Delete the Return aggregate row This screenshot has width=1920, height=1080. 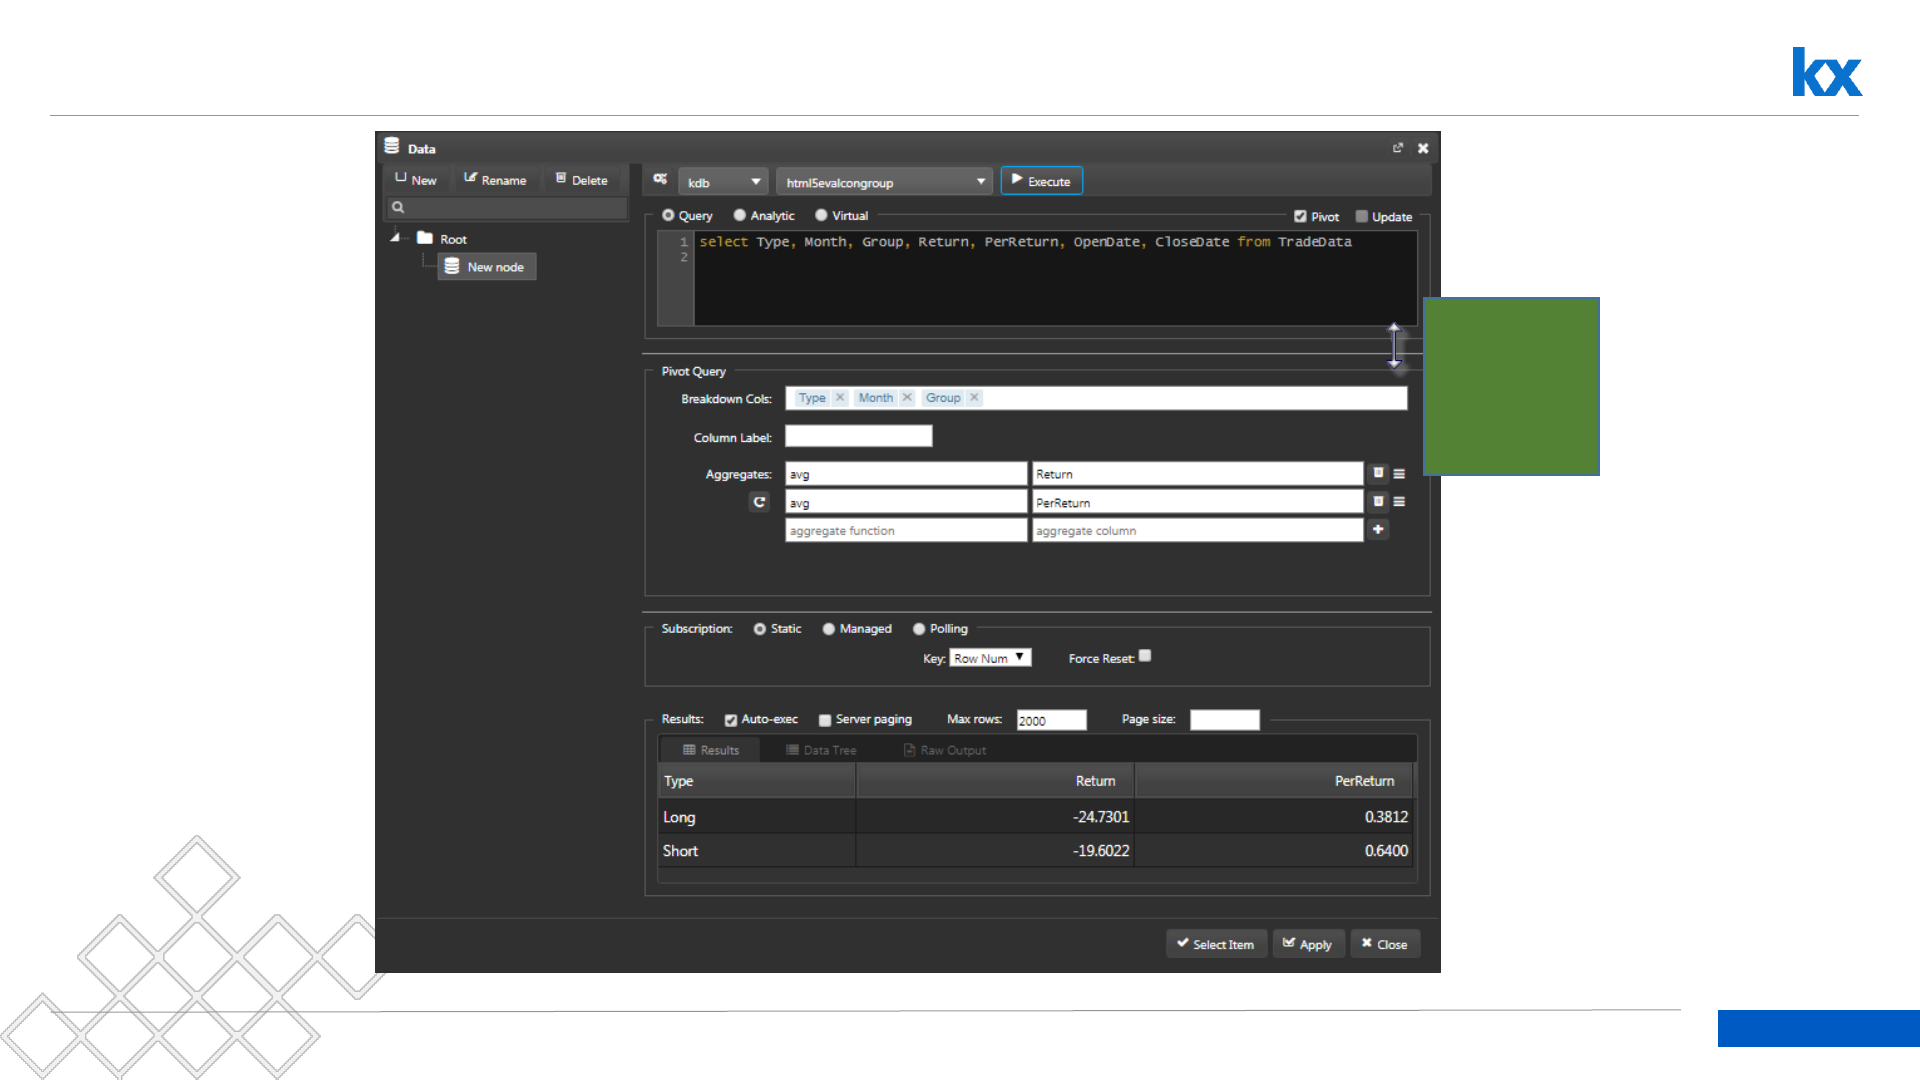coord(1378,473)
